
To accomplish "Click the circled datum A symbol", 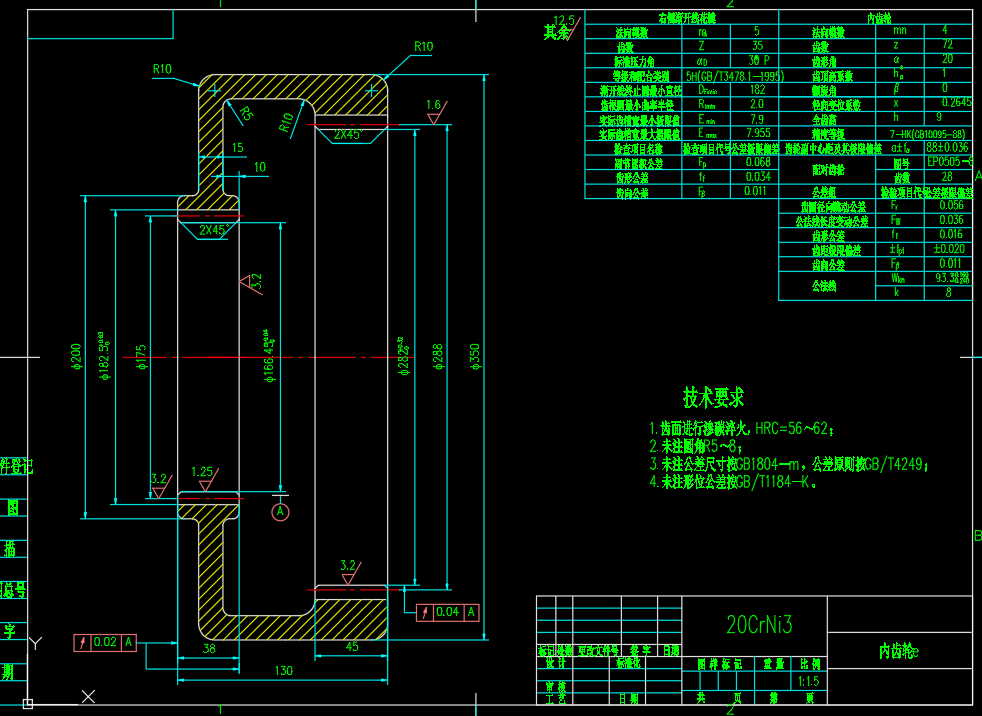I will 280,512.
